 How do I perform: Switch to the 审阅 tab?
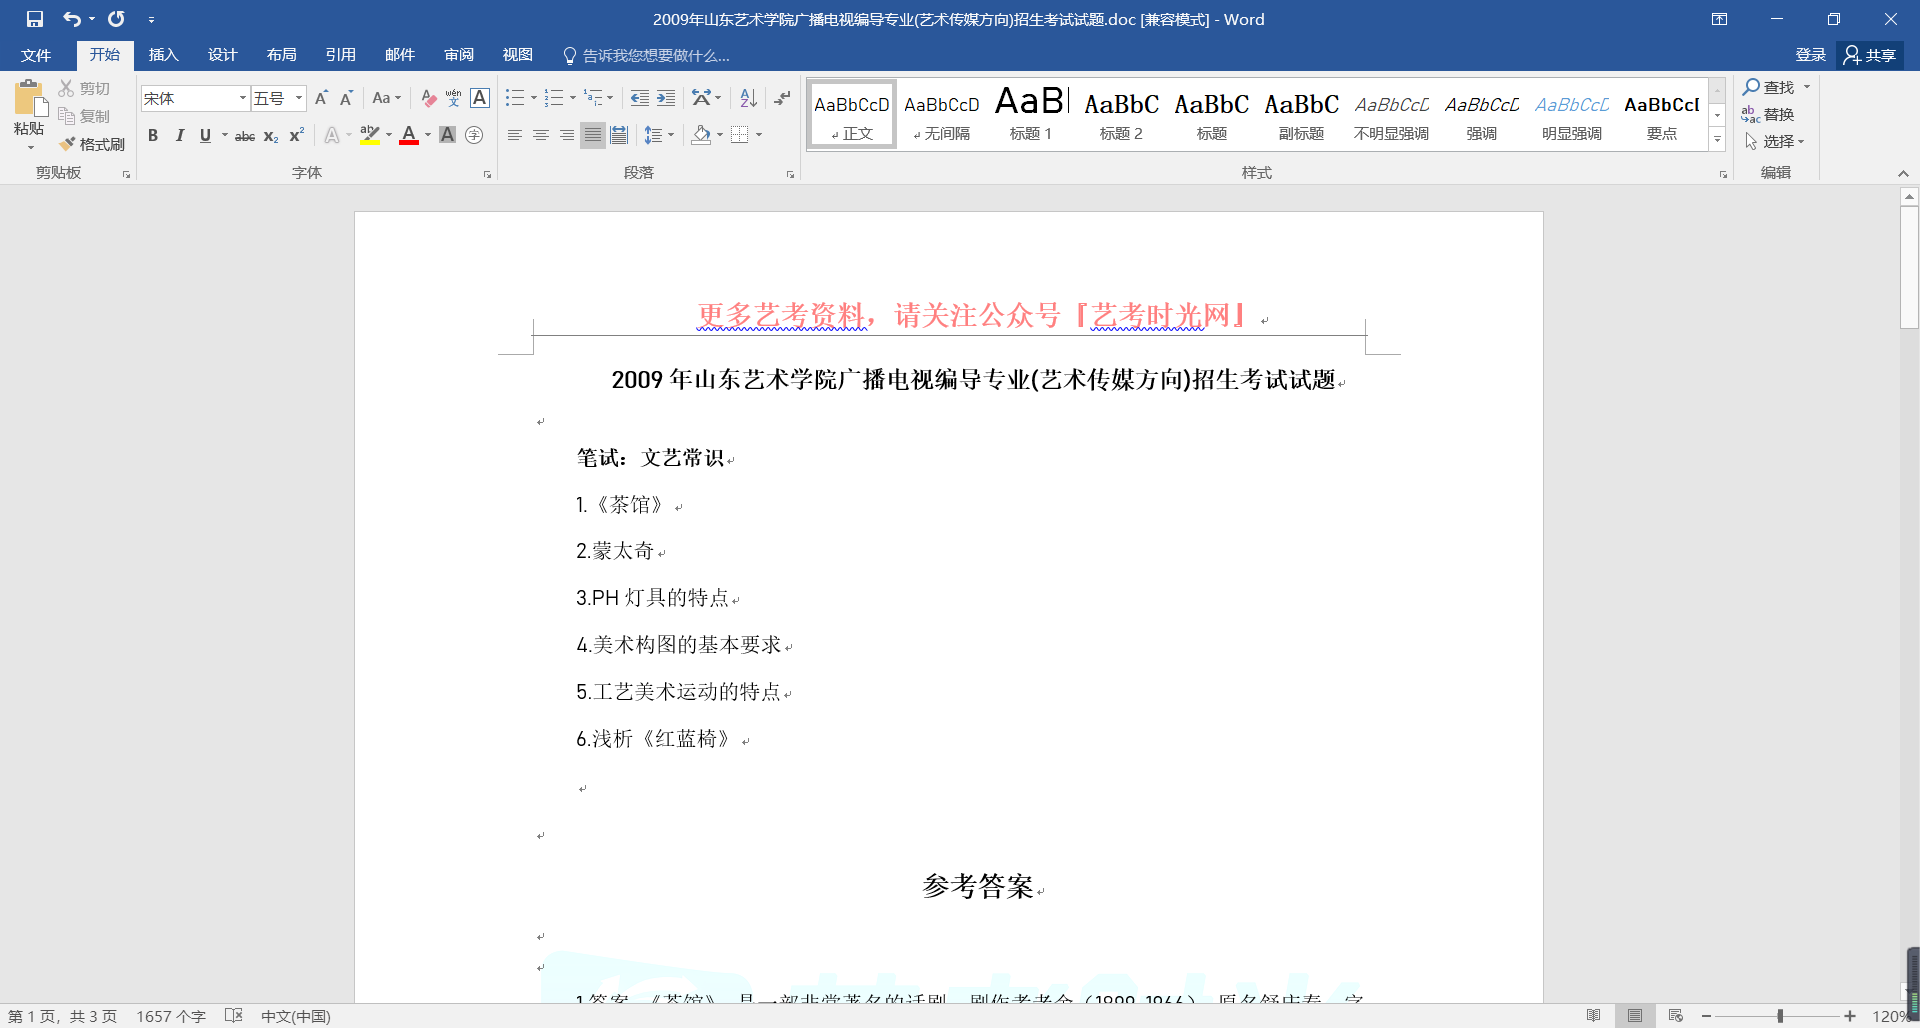point(459,55)
